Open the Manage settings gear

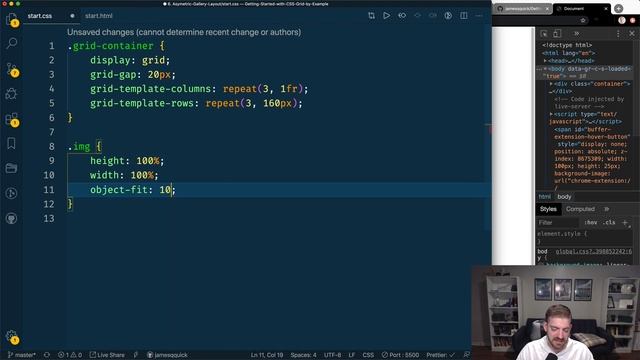[x=11, y=337]
